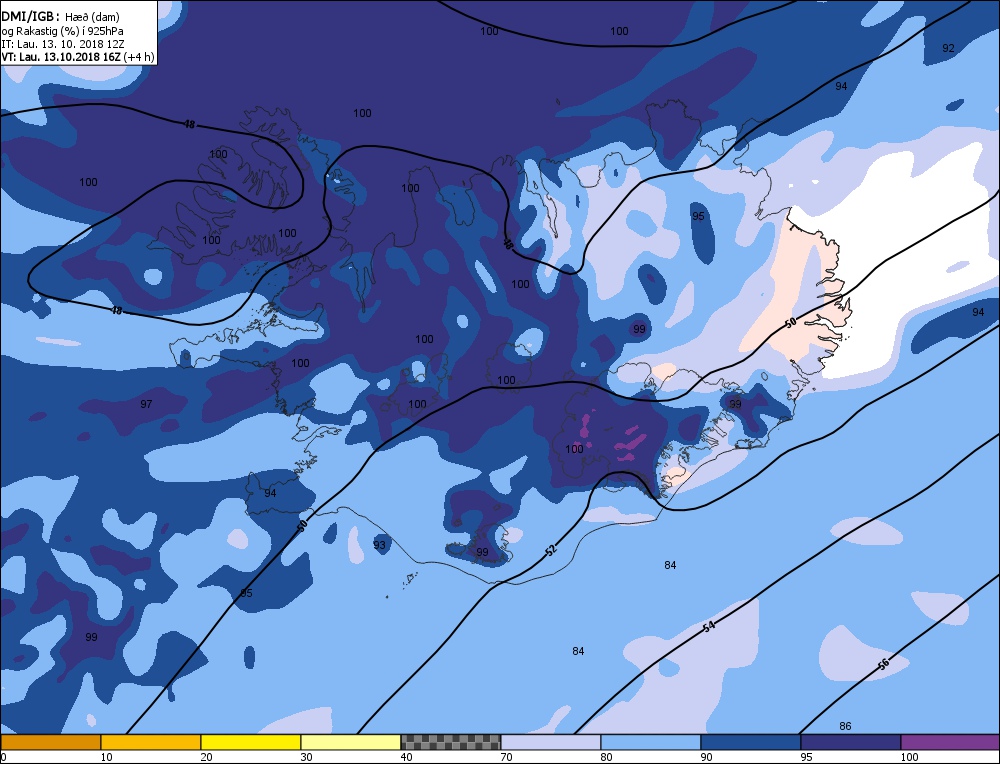Click the dark orange 0–10 legend swatch
This screenshot has height=764, width=1000.
click(50, 742)
